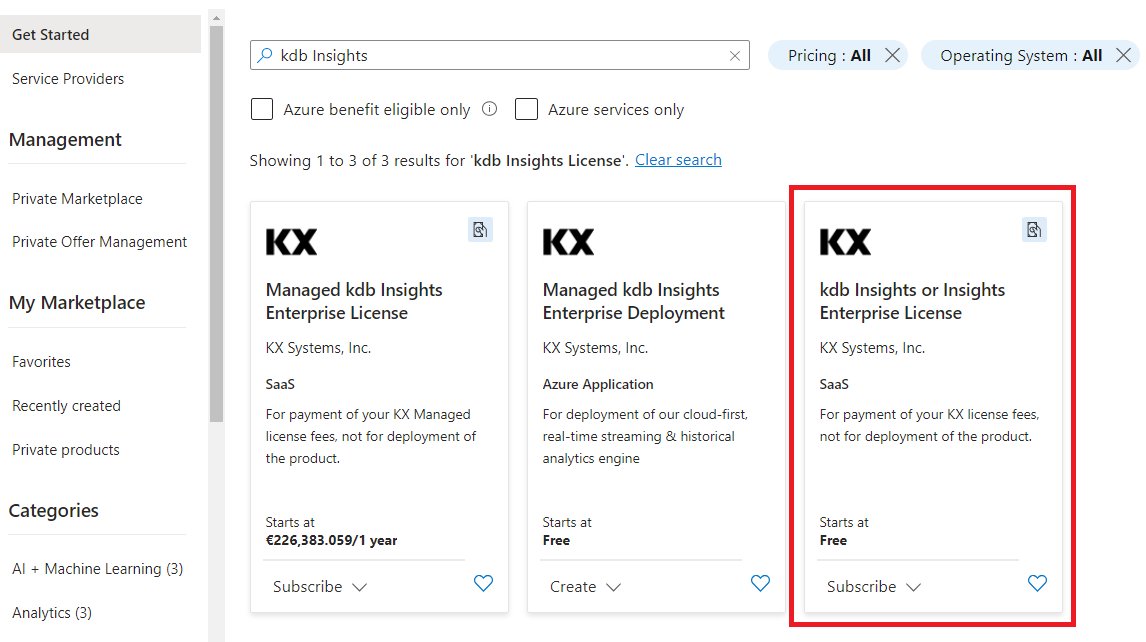This screenshot has width=1146, height=642.
Task: Enable Azure benefit eligible only checkbox
Action: [x=262, y=109]
